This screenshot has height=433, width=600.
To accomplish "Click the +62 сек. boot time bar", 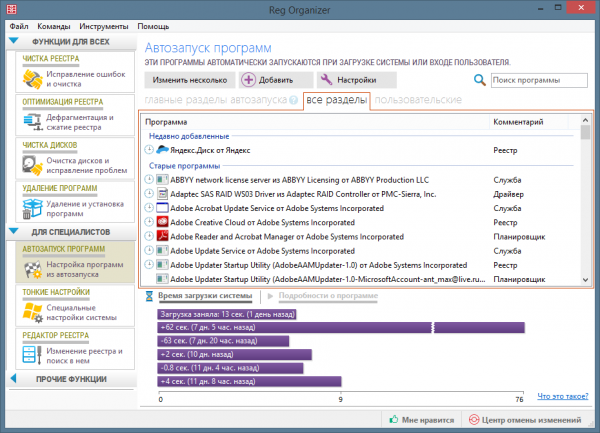I will (x=341, y=327).
